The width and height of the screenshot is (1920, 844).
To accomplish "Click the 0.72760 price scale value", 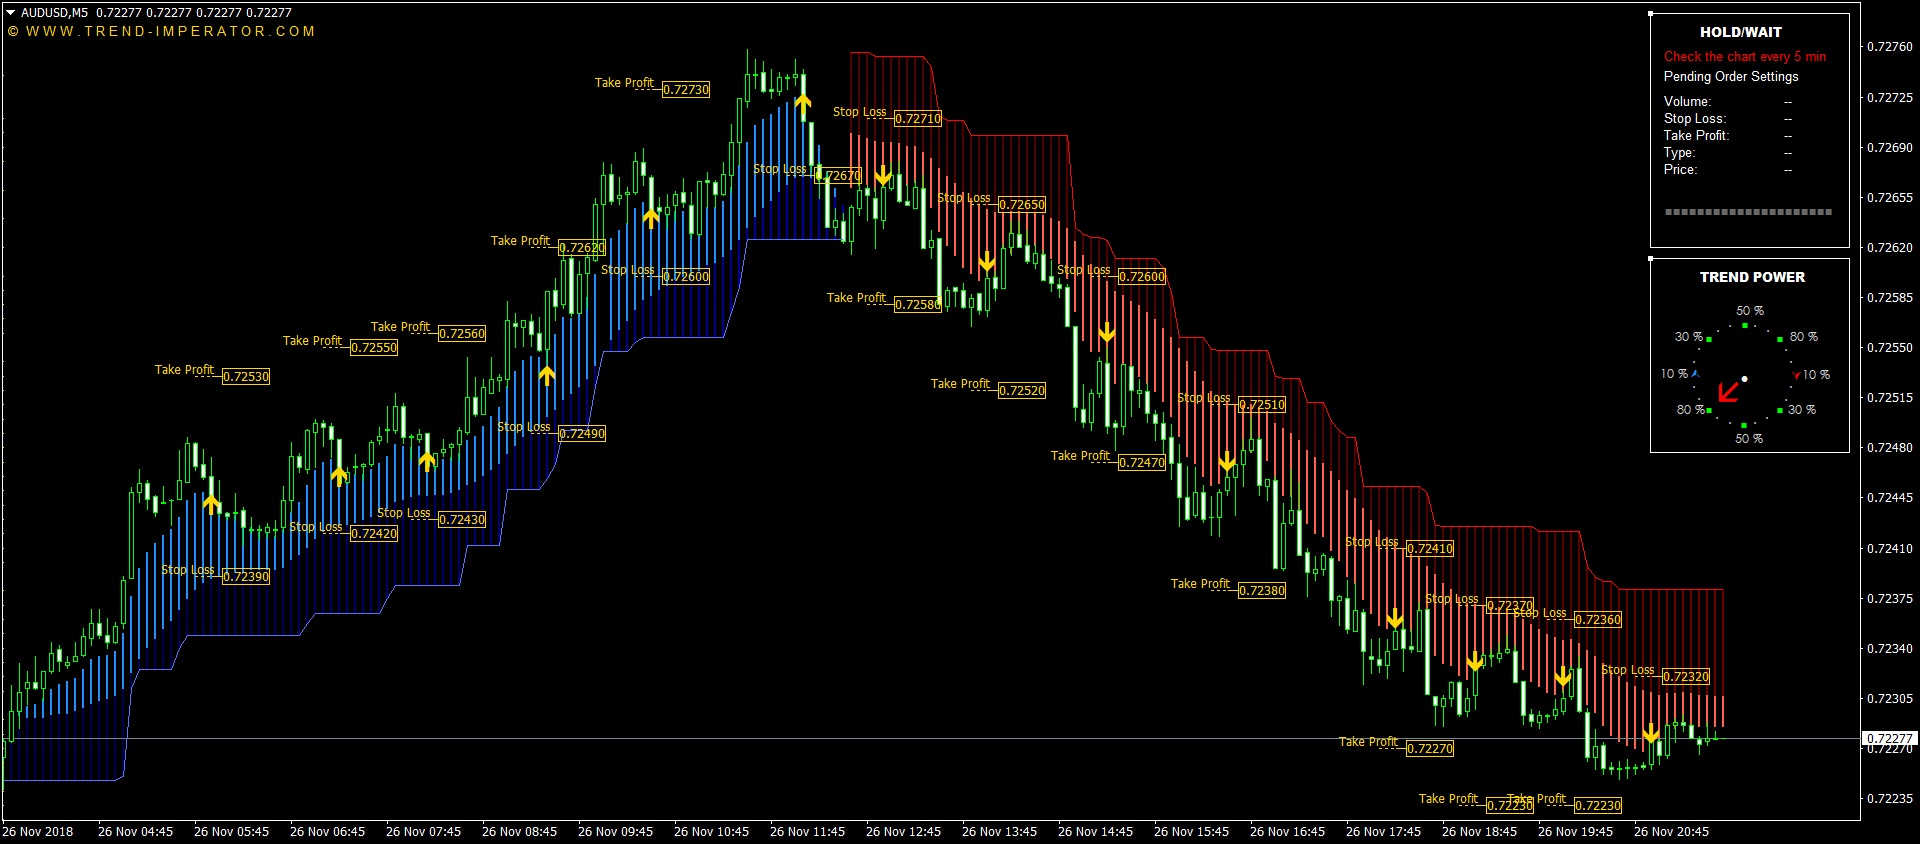I will tap(1889, 47).
